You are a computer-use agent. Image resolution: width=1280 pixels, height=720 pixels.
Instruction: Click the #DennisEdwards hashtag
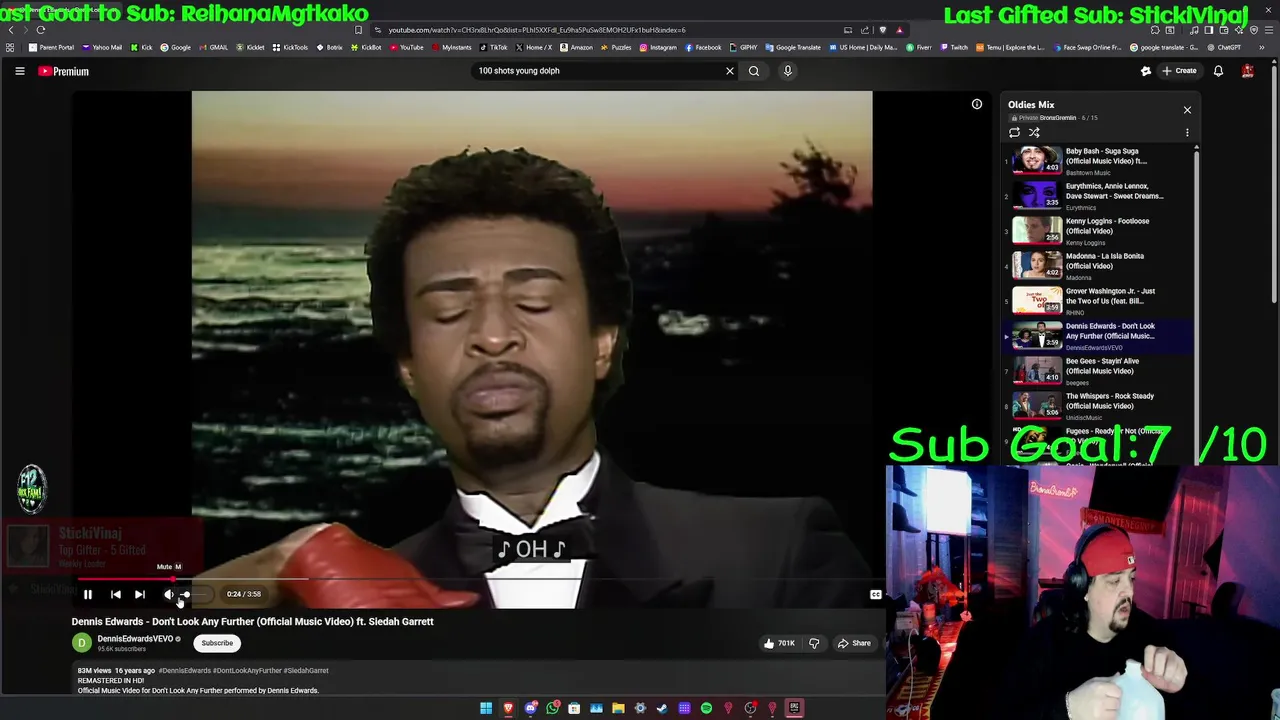[x=185, y=671]
